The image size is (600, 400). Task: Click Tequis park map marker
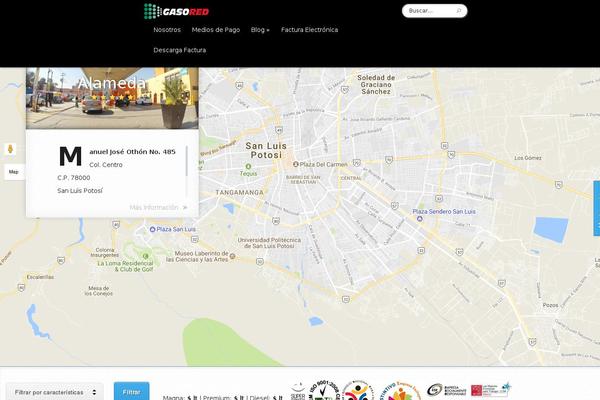click(248, 167)
